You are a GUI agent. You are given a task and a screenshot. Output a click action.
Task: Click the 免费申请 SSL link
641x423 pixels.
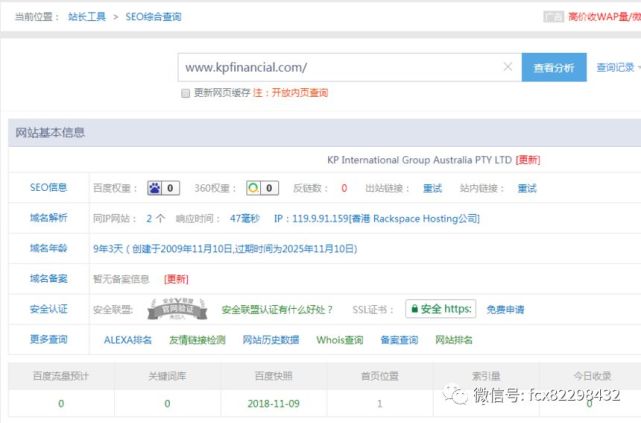(505, 310)
